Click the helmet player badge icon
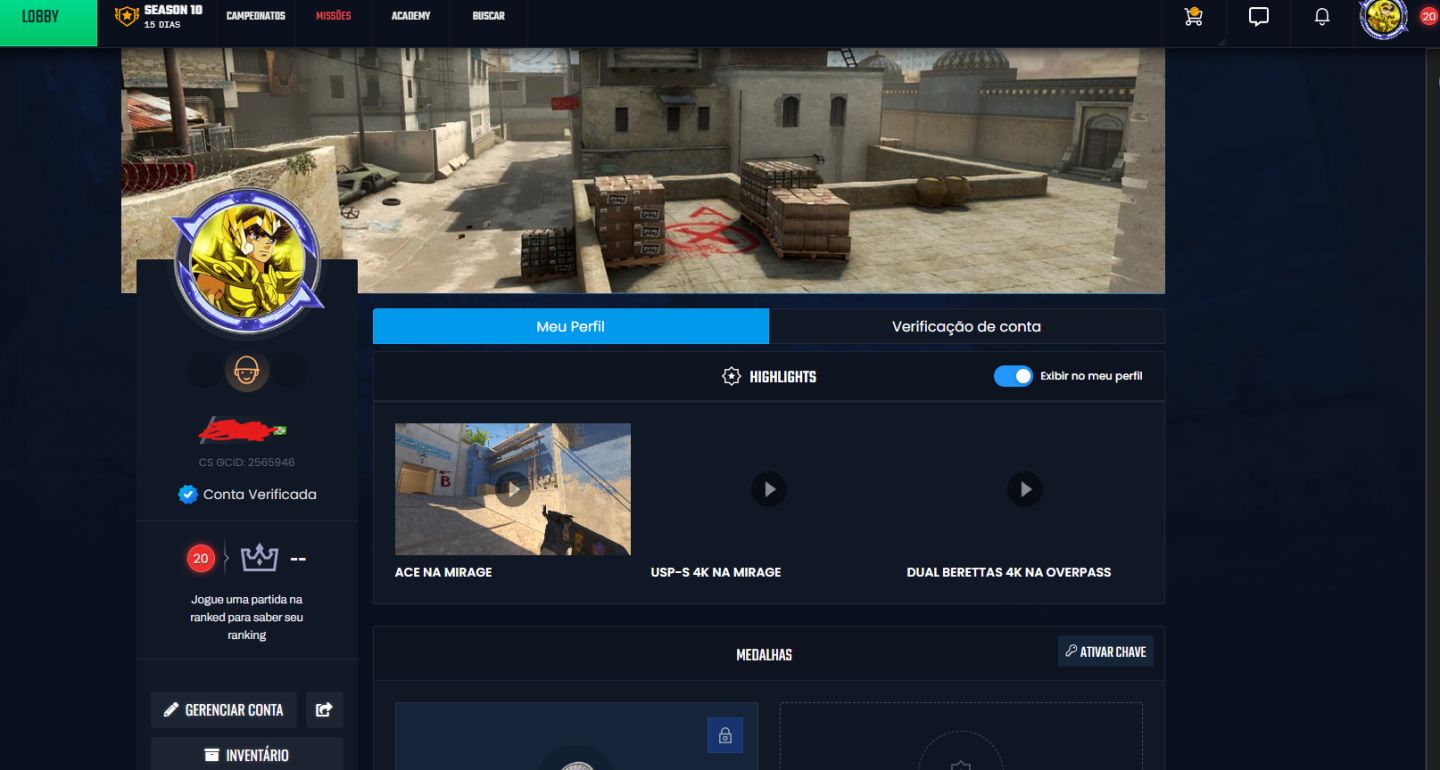Image resolution: width=1440 pixels, height=770 pixels. (x=246, y=371)
